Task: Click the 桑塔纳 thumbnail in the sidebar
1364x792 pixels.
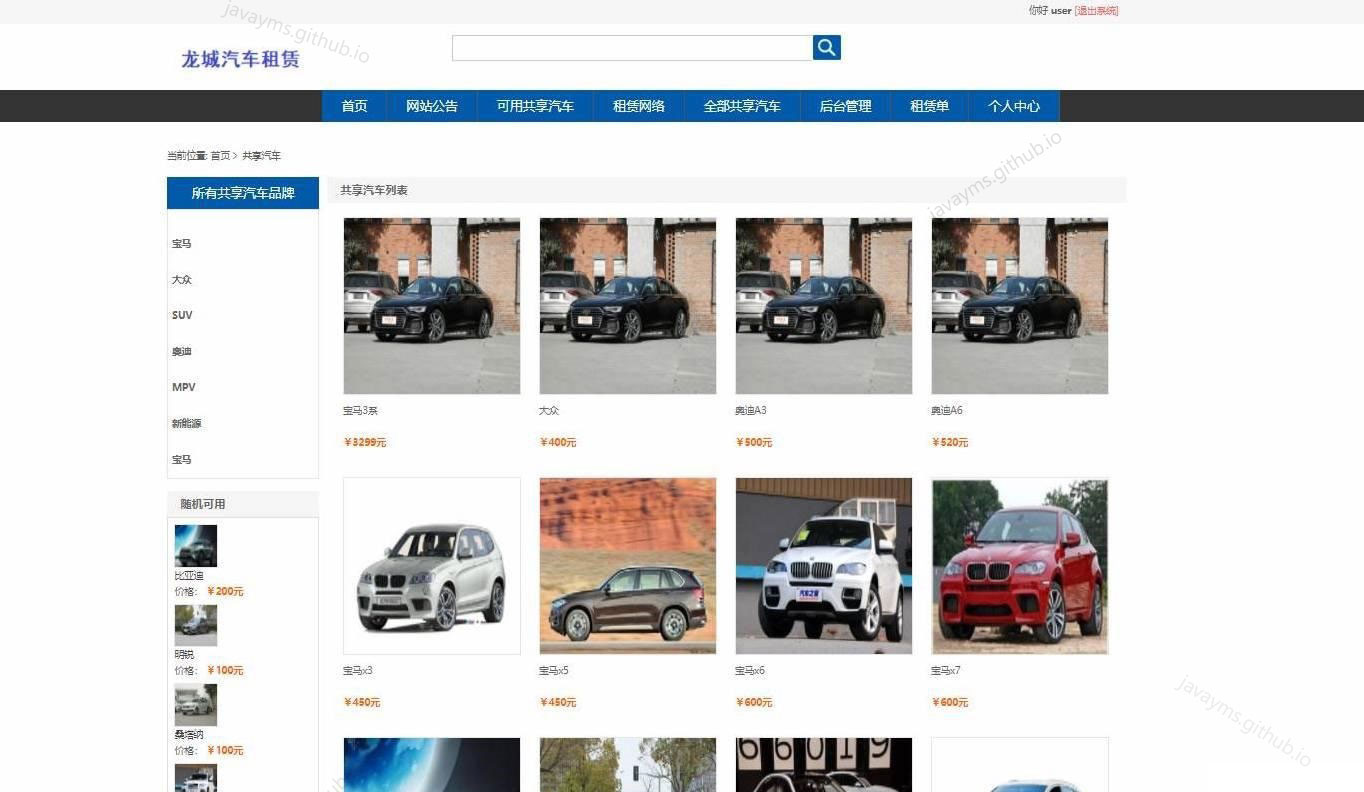Action: 195,705
